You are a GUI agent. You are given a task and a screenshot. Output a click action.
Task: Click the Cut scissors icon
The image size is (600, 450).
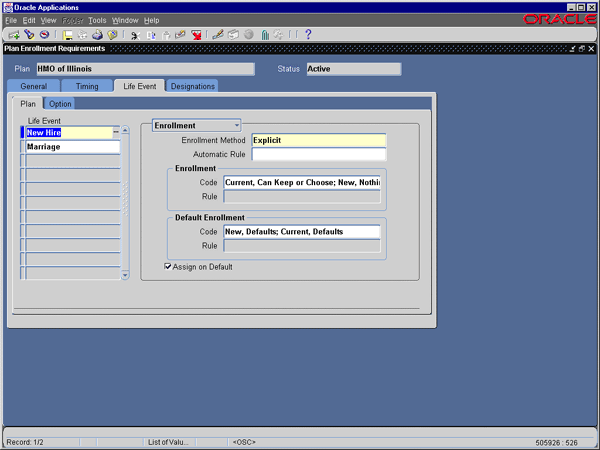pos(135,35)
